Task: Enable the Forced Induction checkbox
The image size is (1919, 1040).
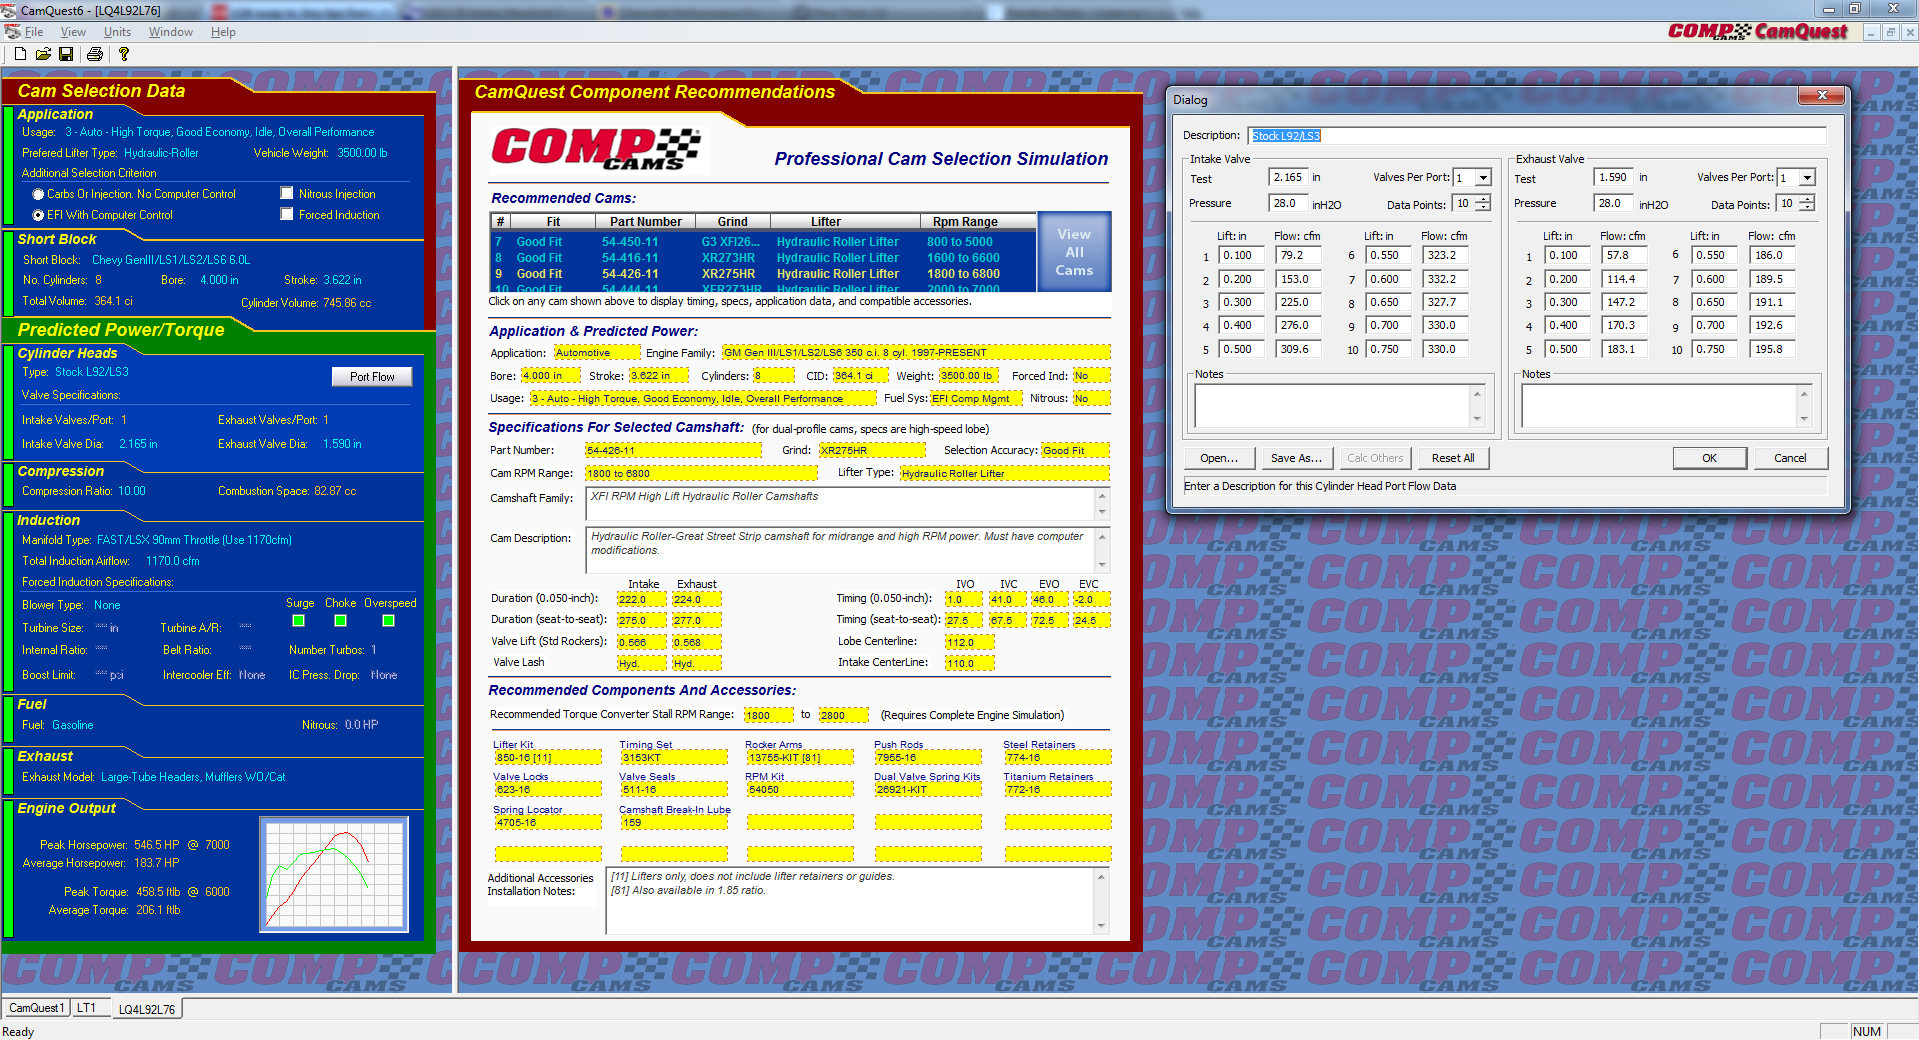Action: [x=287, y=214]
